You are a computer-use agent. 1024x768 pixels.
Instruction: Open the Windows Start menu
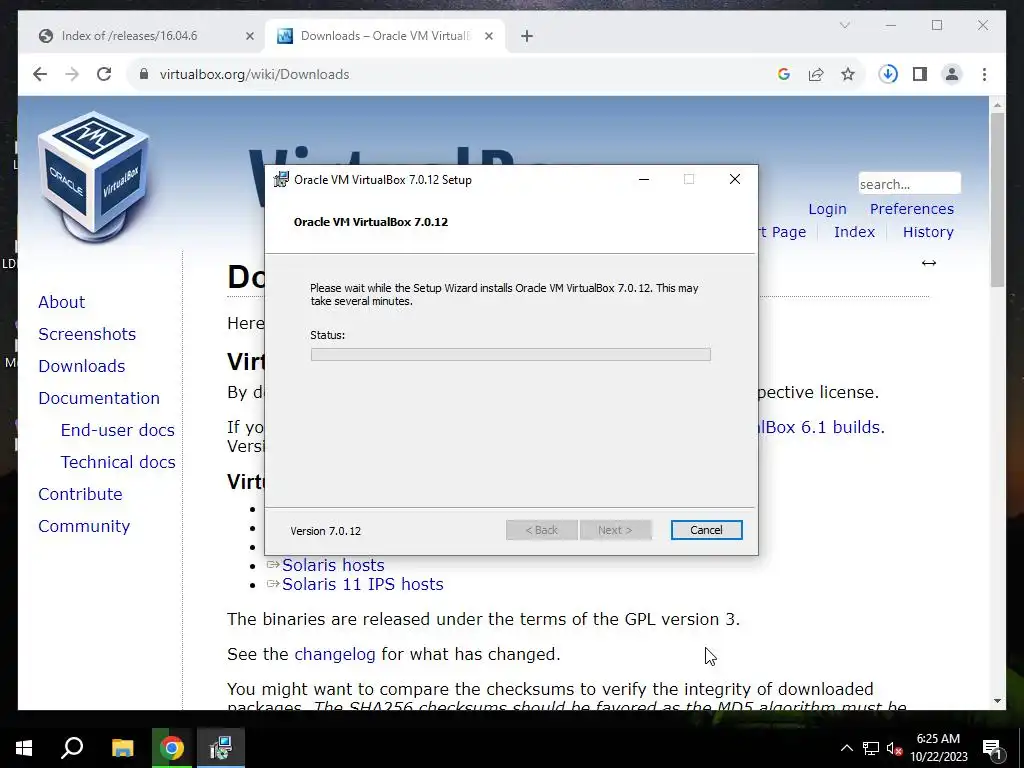click(24, 748)
